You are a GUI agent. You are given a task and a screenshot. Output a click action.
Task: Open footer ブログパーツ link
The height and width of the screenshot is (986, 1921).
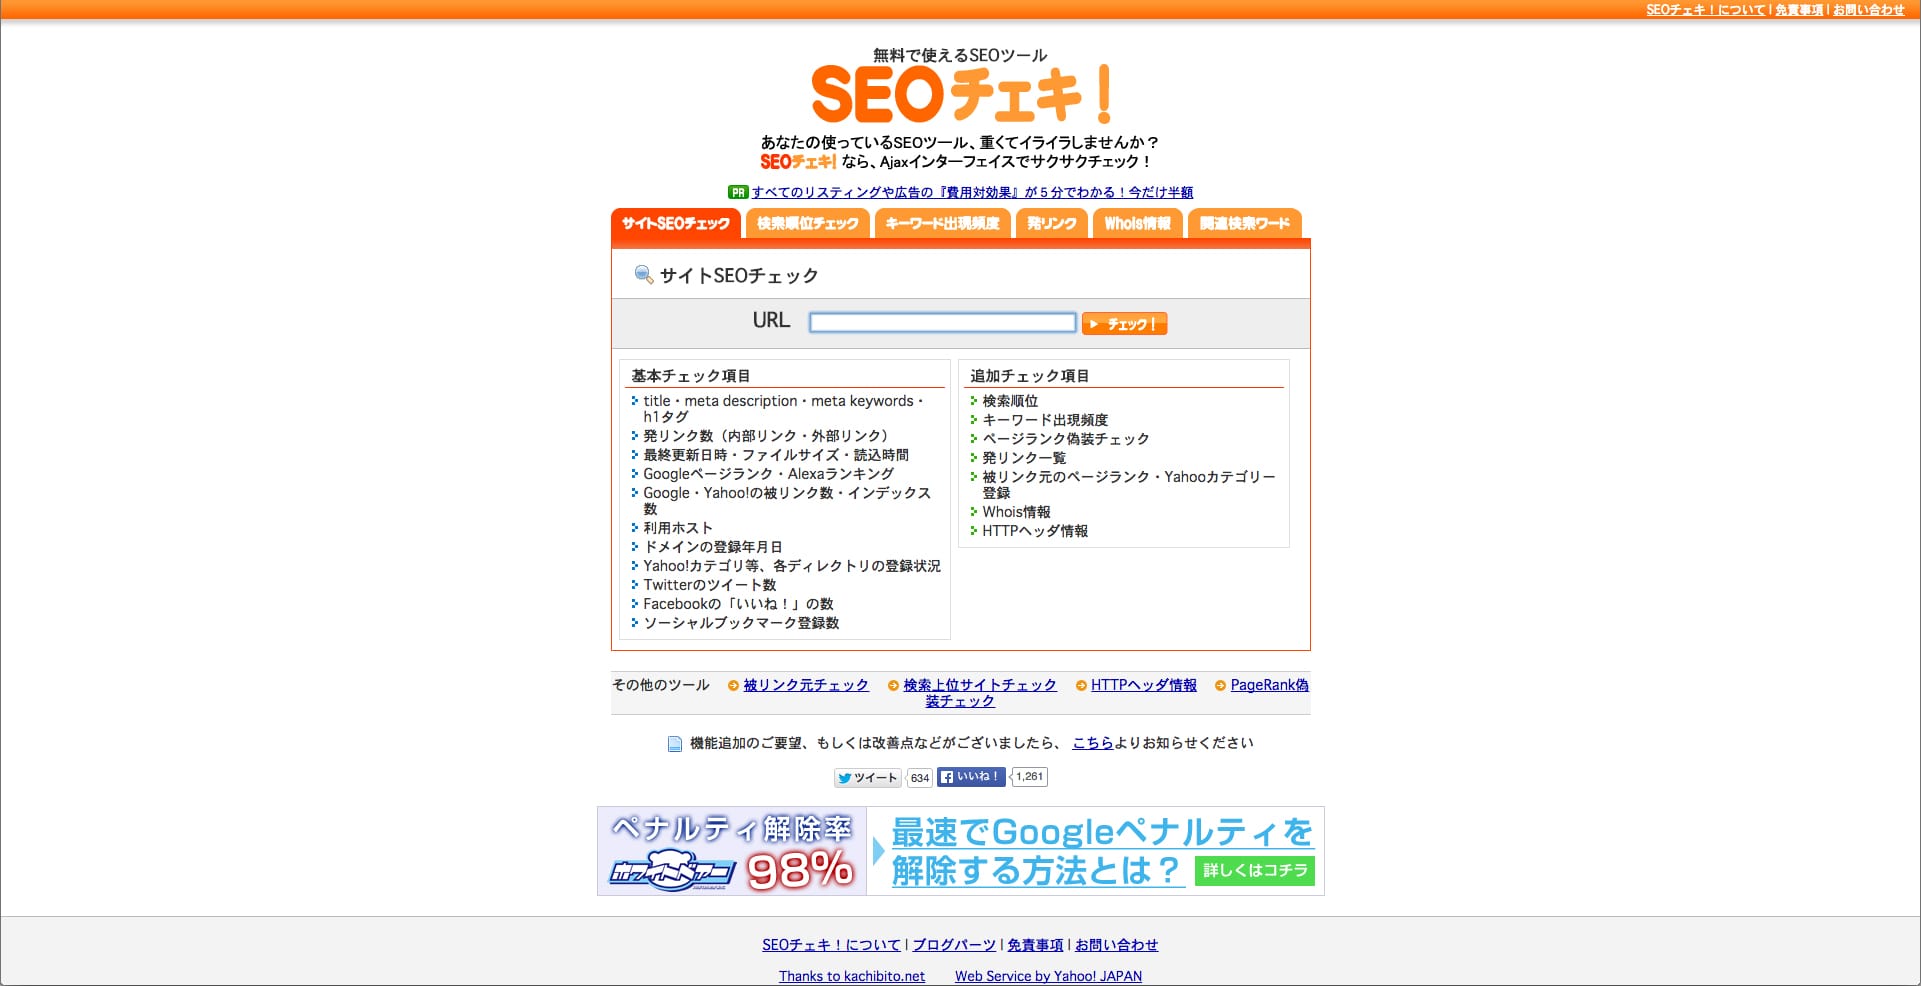(x=954, y=945)
